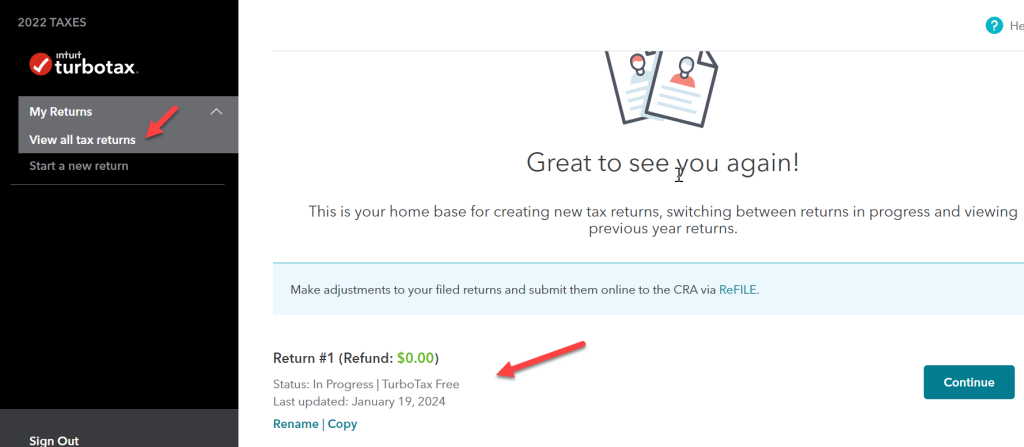Select the My Returns sidebar heading
Viewport: 1024px width, 447px height.
[x=61, y=112]
